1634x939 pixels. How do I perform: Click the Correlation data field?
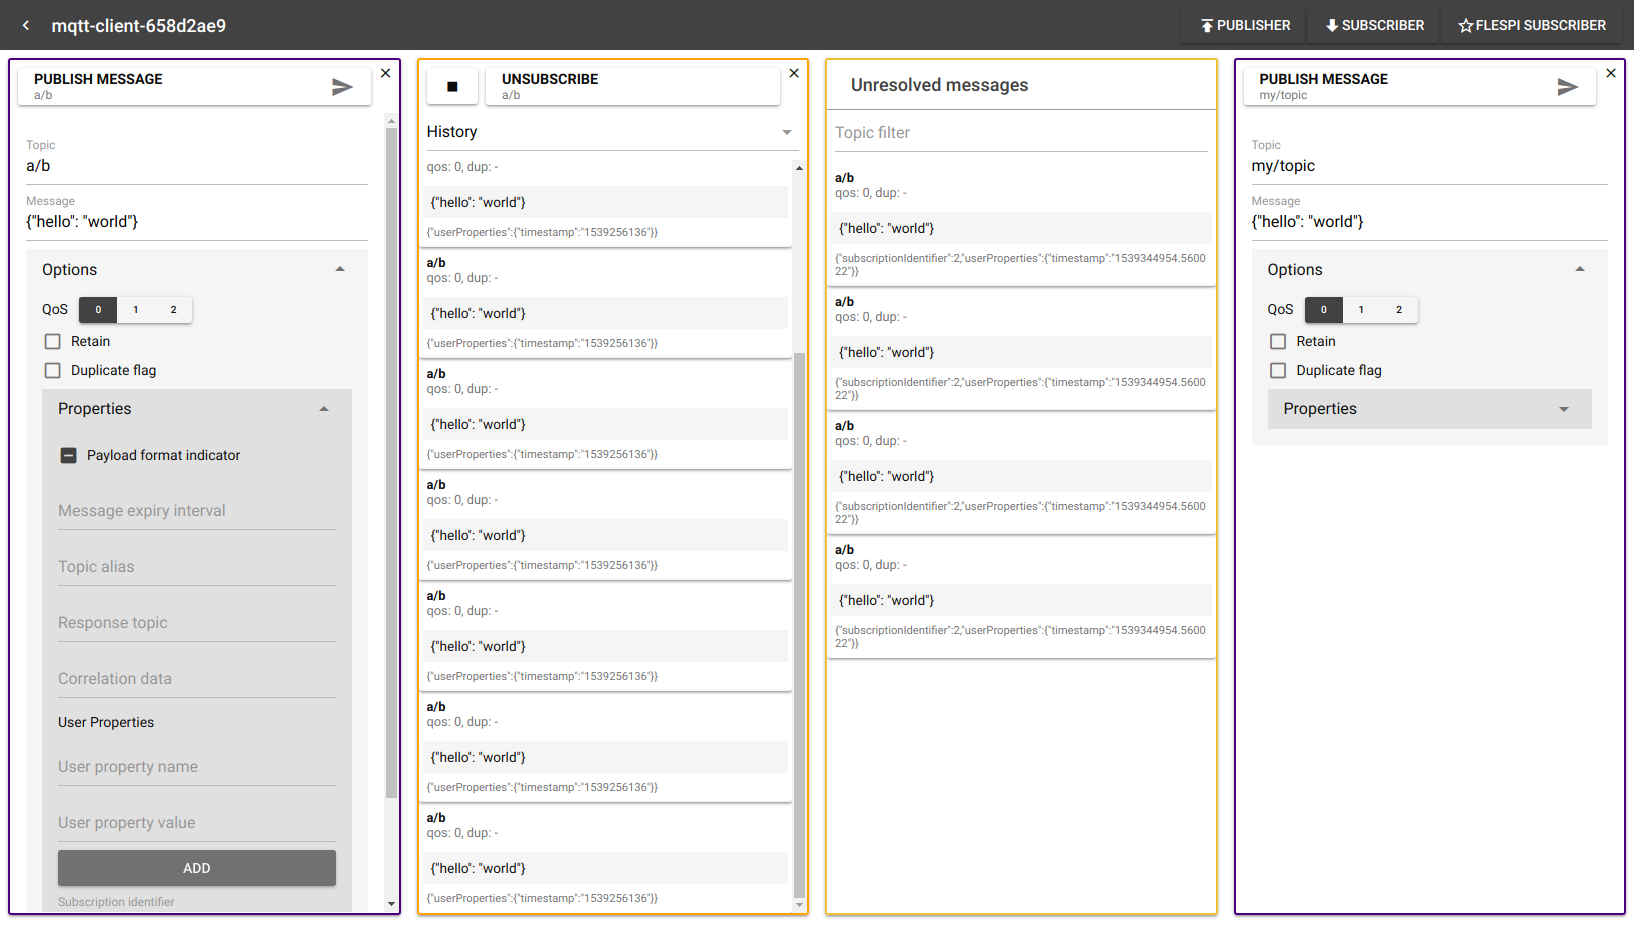(197, 679)
